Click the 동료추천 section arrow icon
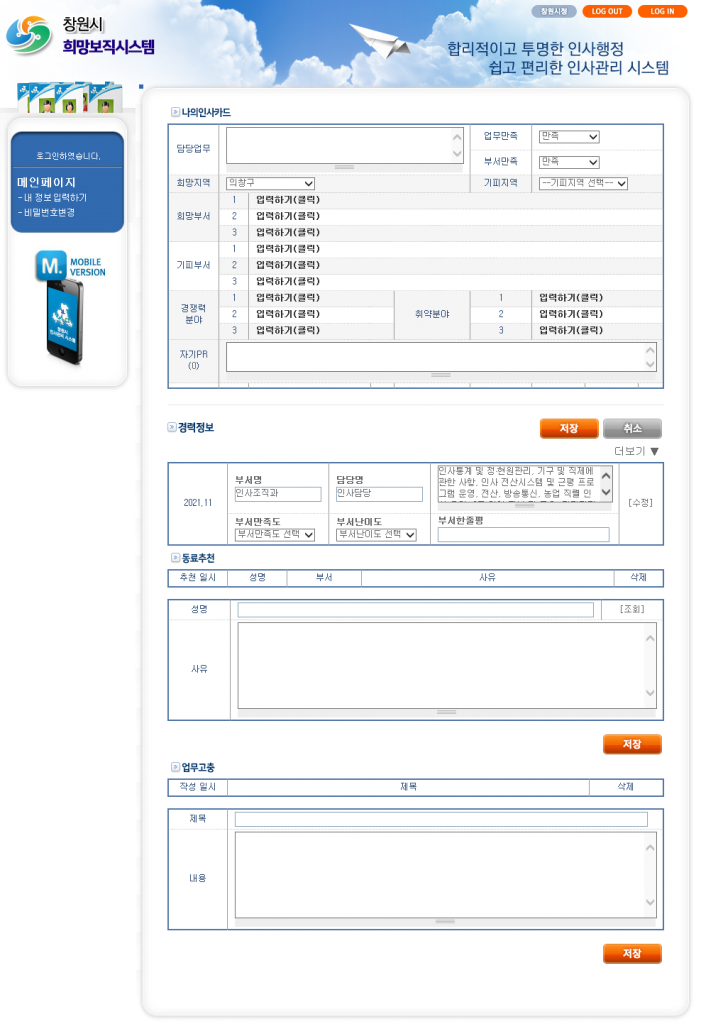The image size is (701, 1024). click(175, 558)
